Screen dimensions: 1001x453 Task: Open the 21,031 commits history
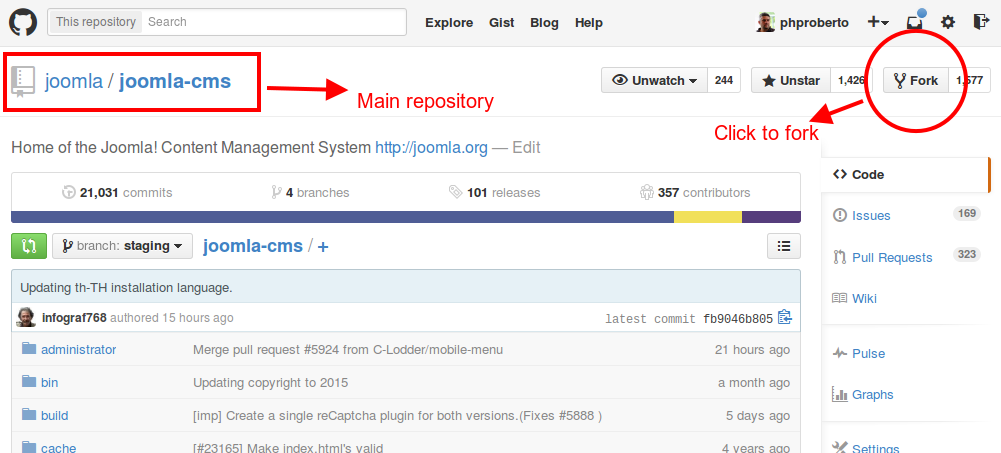coord(117,192)
